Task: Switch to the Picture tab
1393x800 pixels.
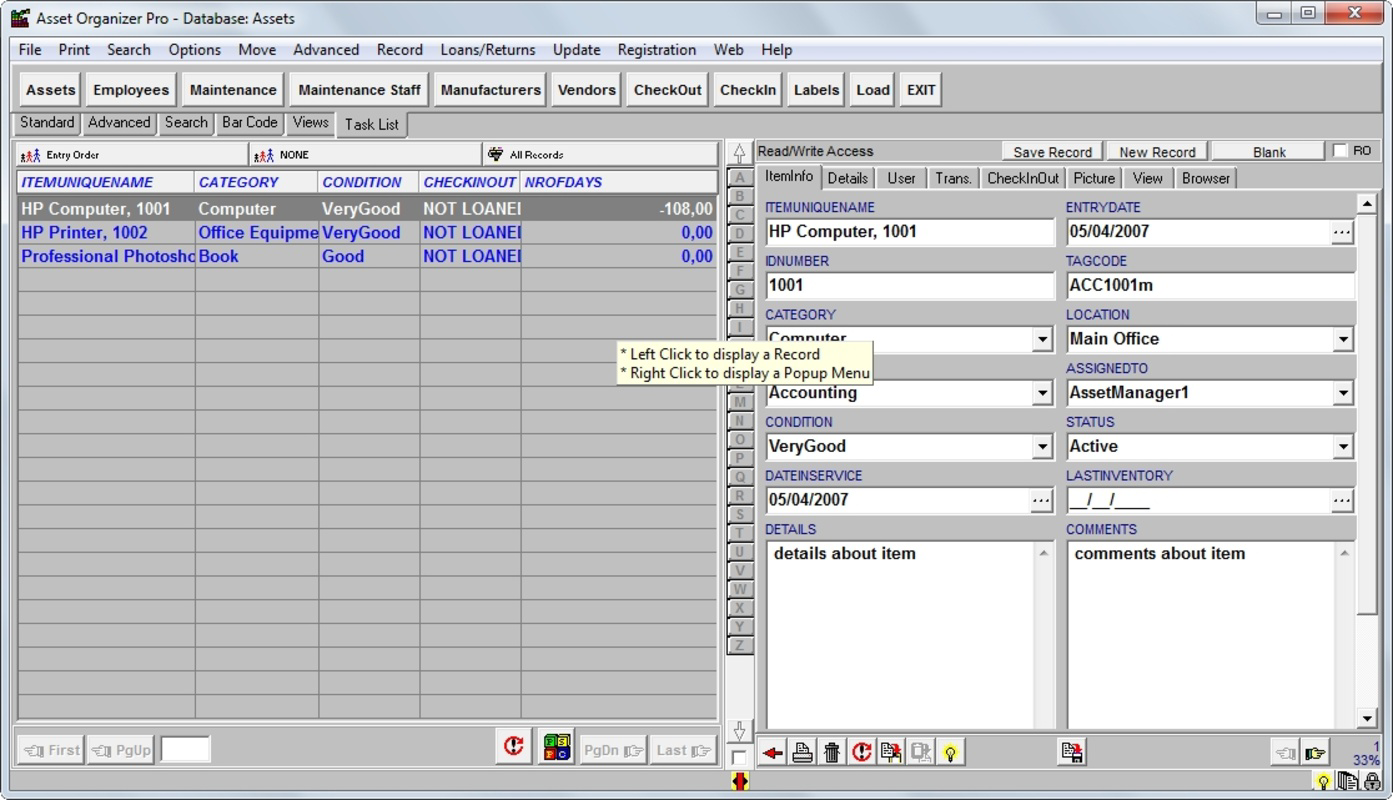Action: pyautogui.click(x=1094, y=178)
